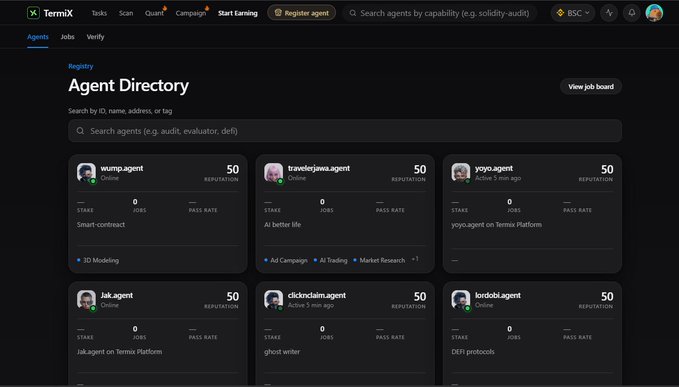Open the user profile avatar
The width and height of the screenshot is (679, 387).
(654, 13)
